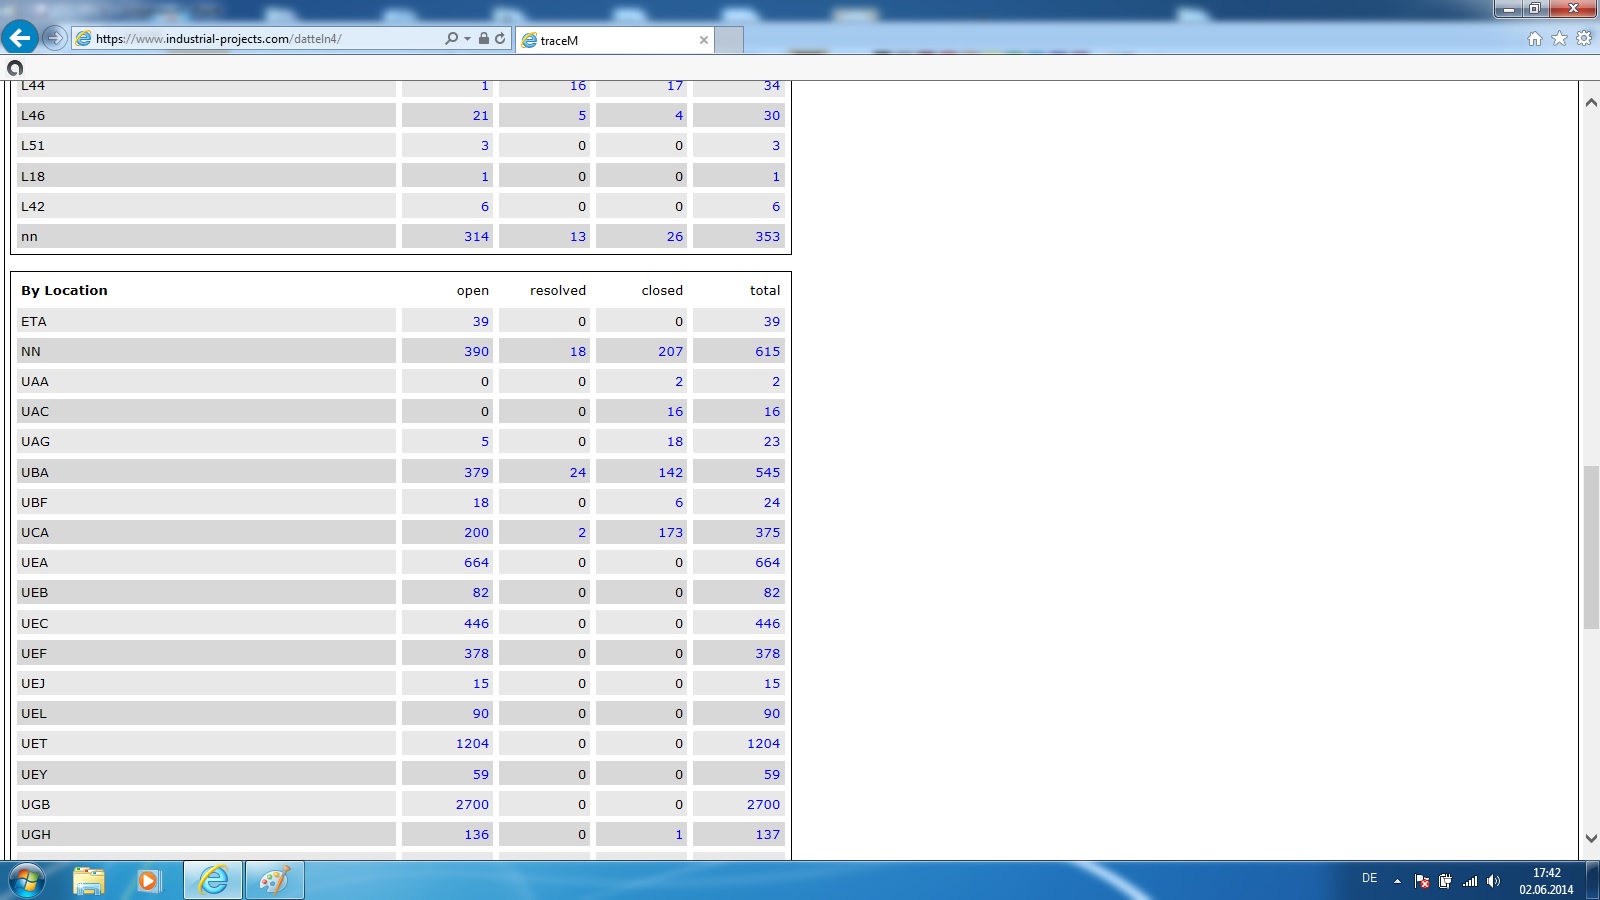Click L42 open count 6
The image size is (1600, 900).
coord(485,206)
